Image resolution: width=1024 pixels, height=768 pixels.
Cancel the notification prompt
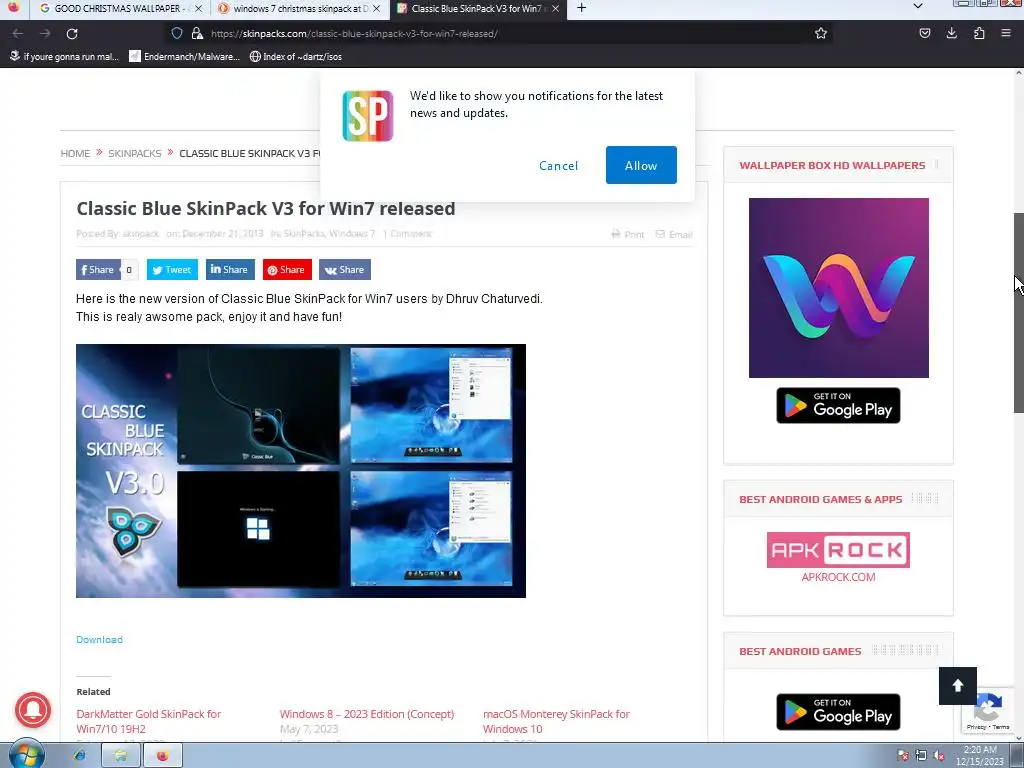pos(558,166)
